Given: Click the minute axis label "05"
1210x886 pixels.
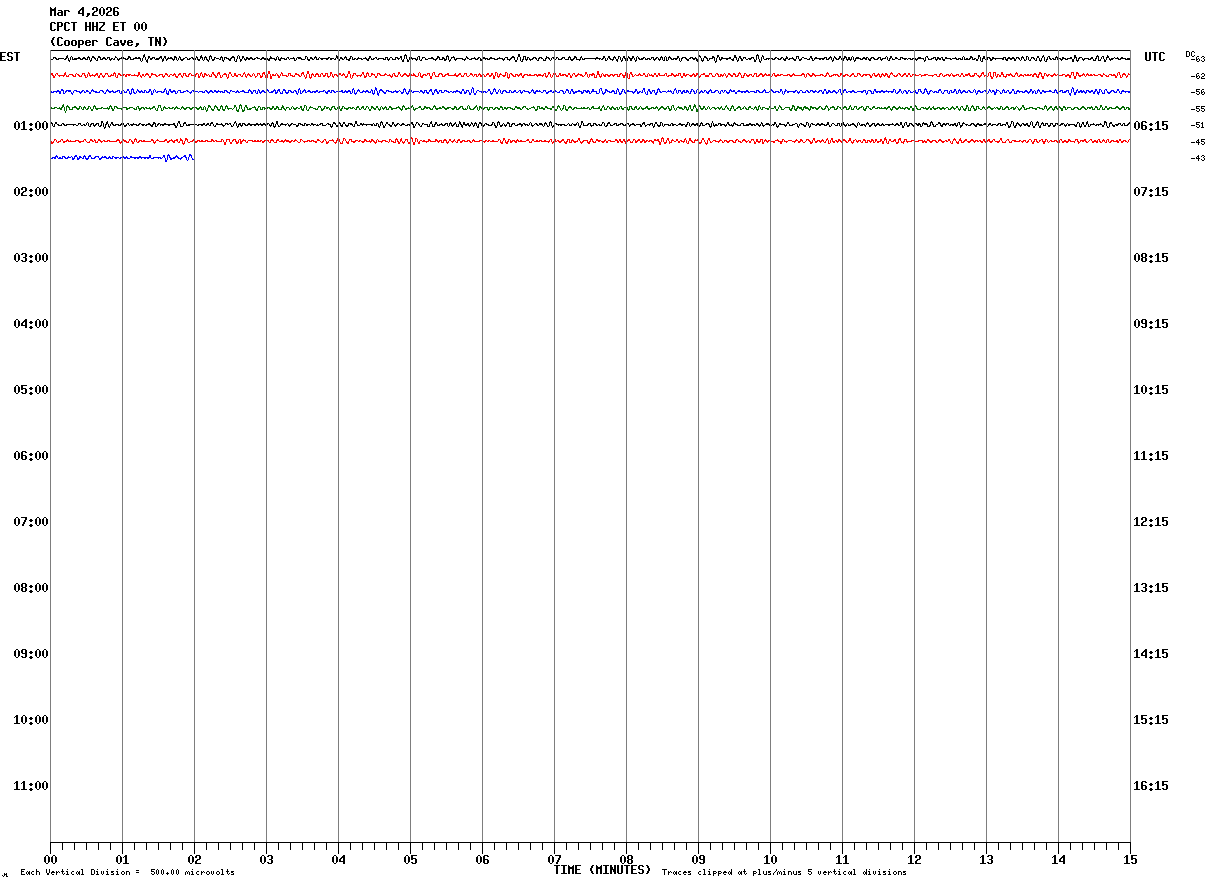Looking at the screenshot, I should pos(410,860).
